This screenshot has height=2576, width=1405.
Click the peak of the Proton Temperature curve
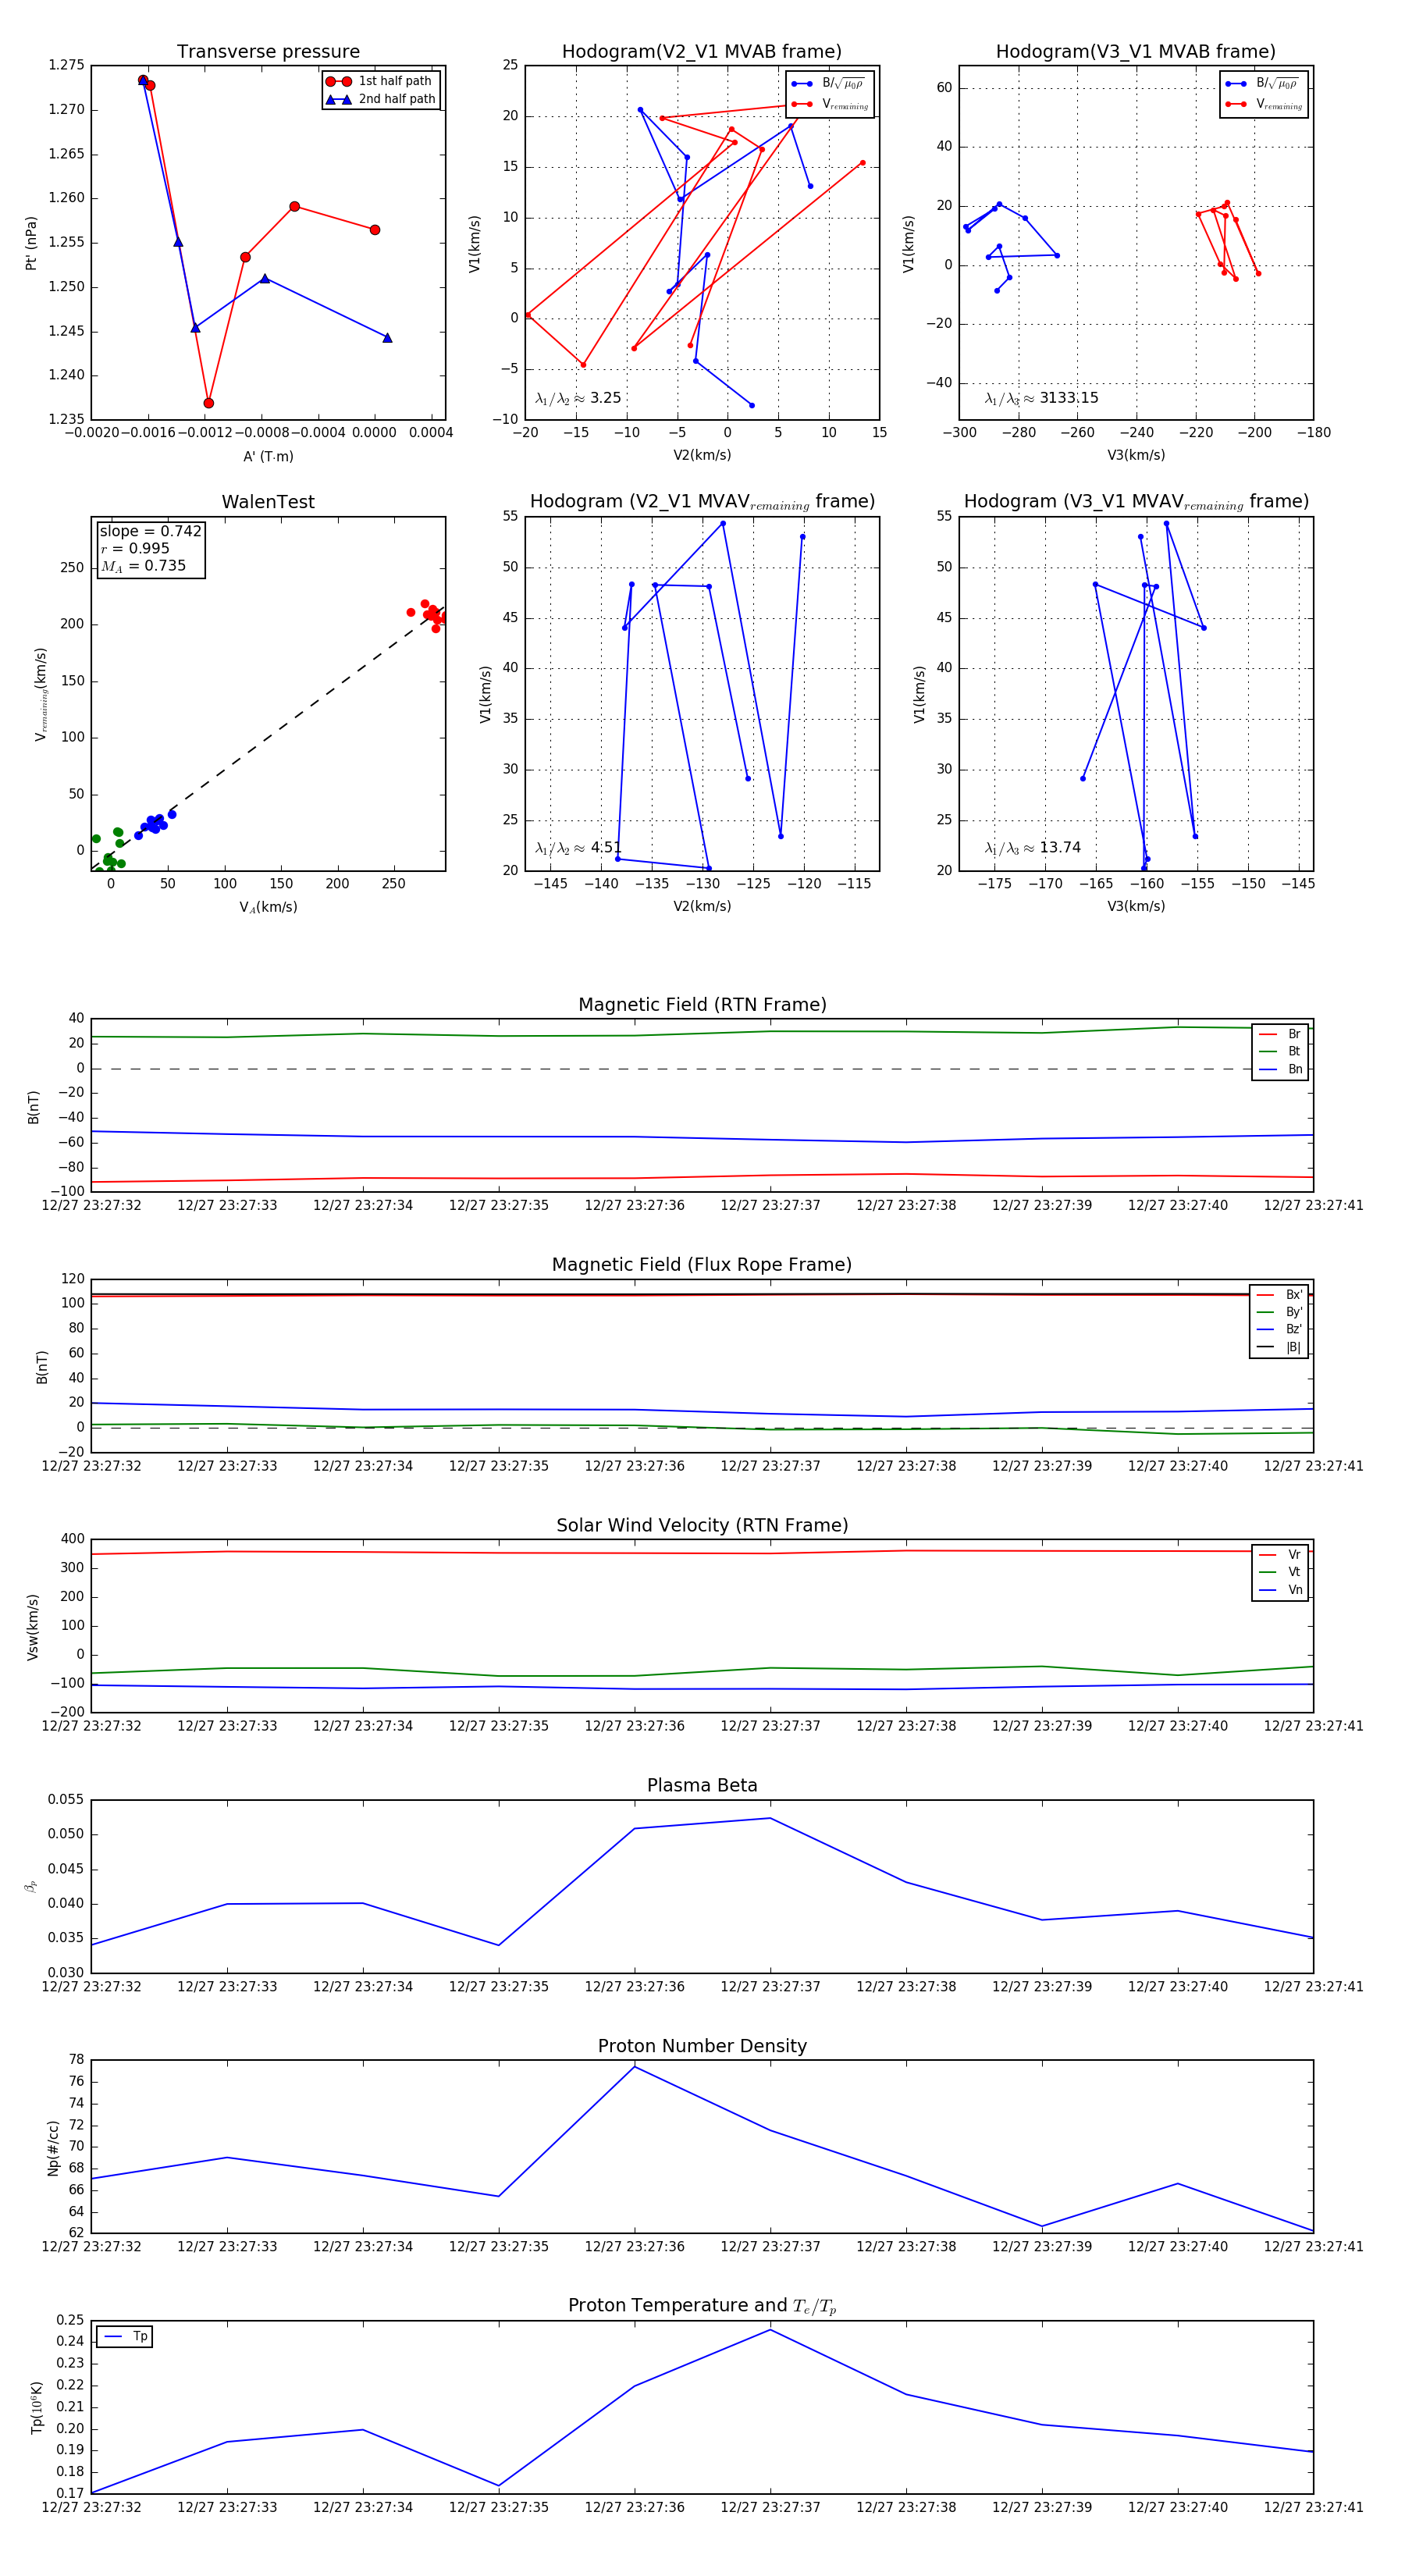click(x=770, y=2330)
